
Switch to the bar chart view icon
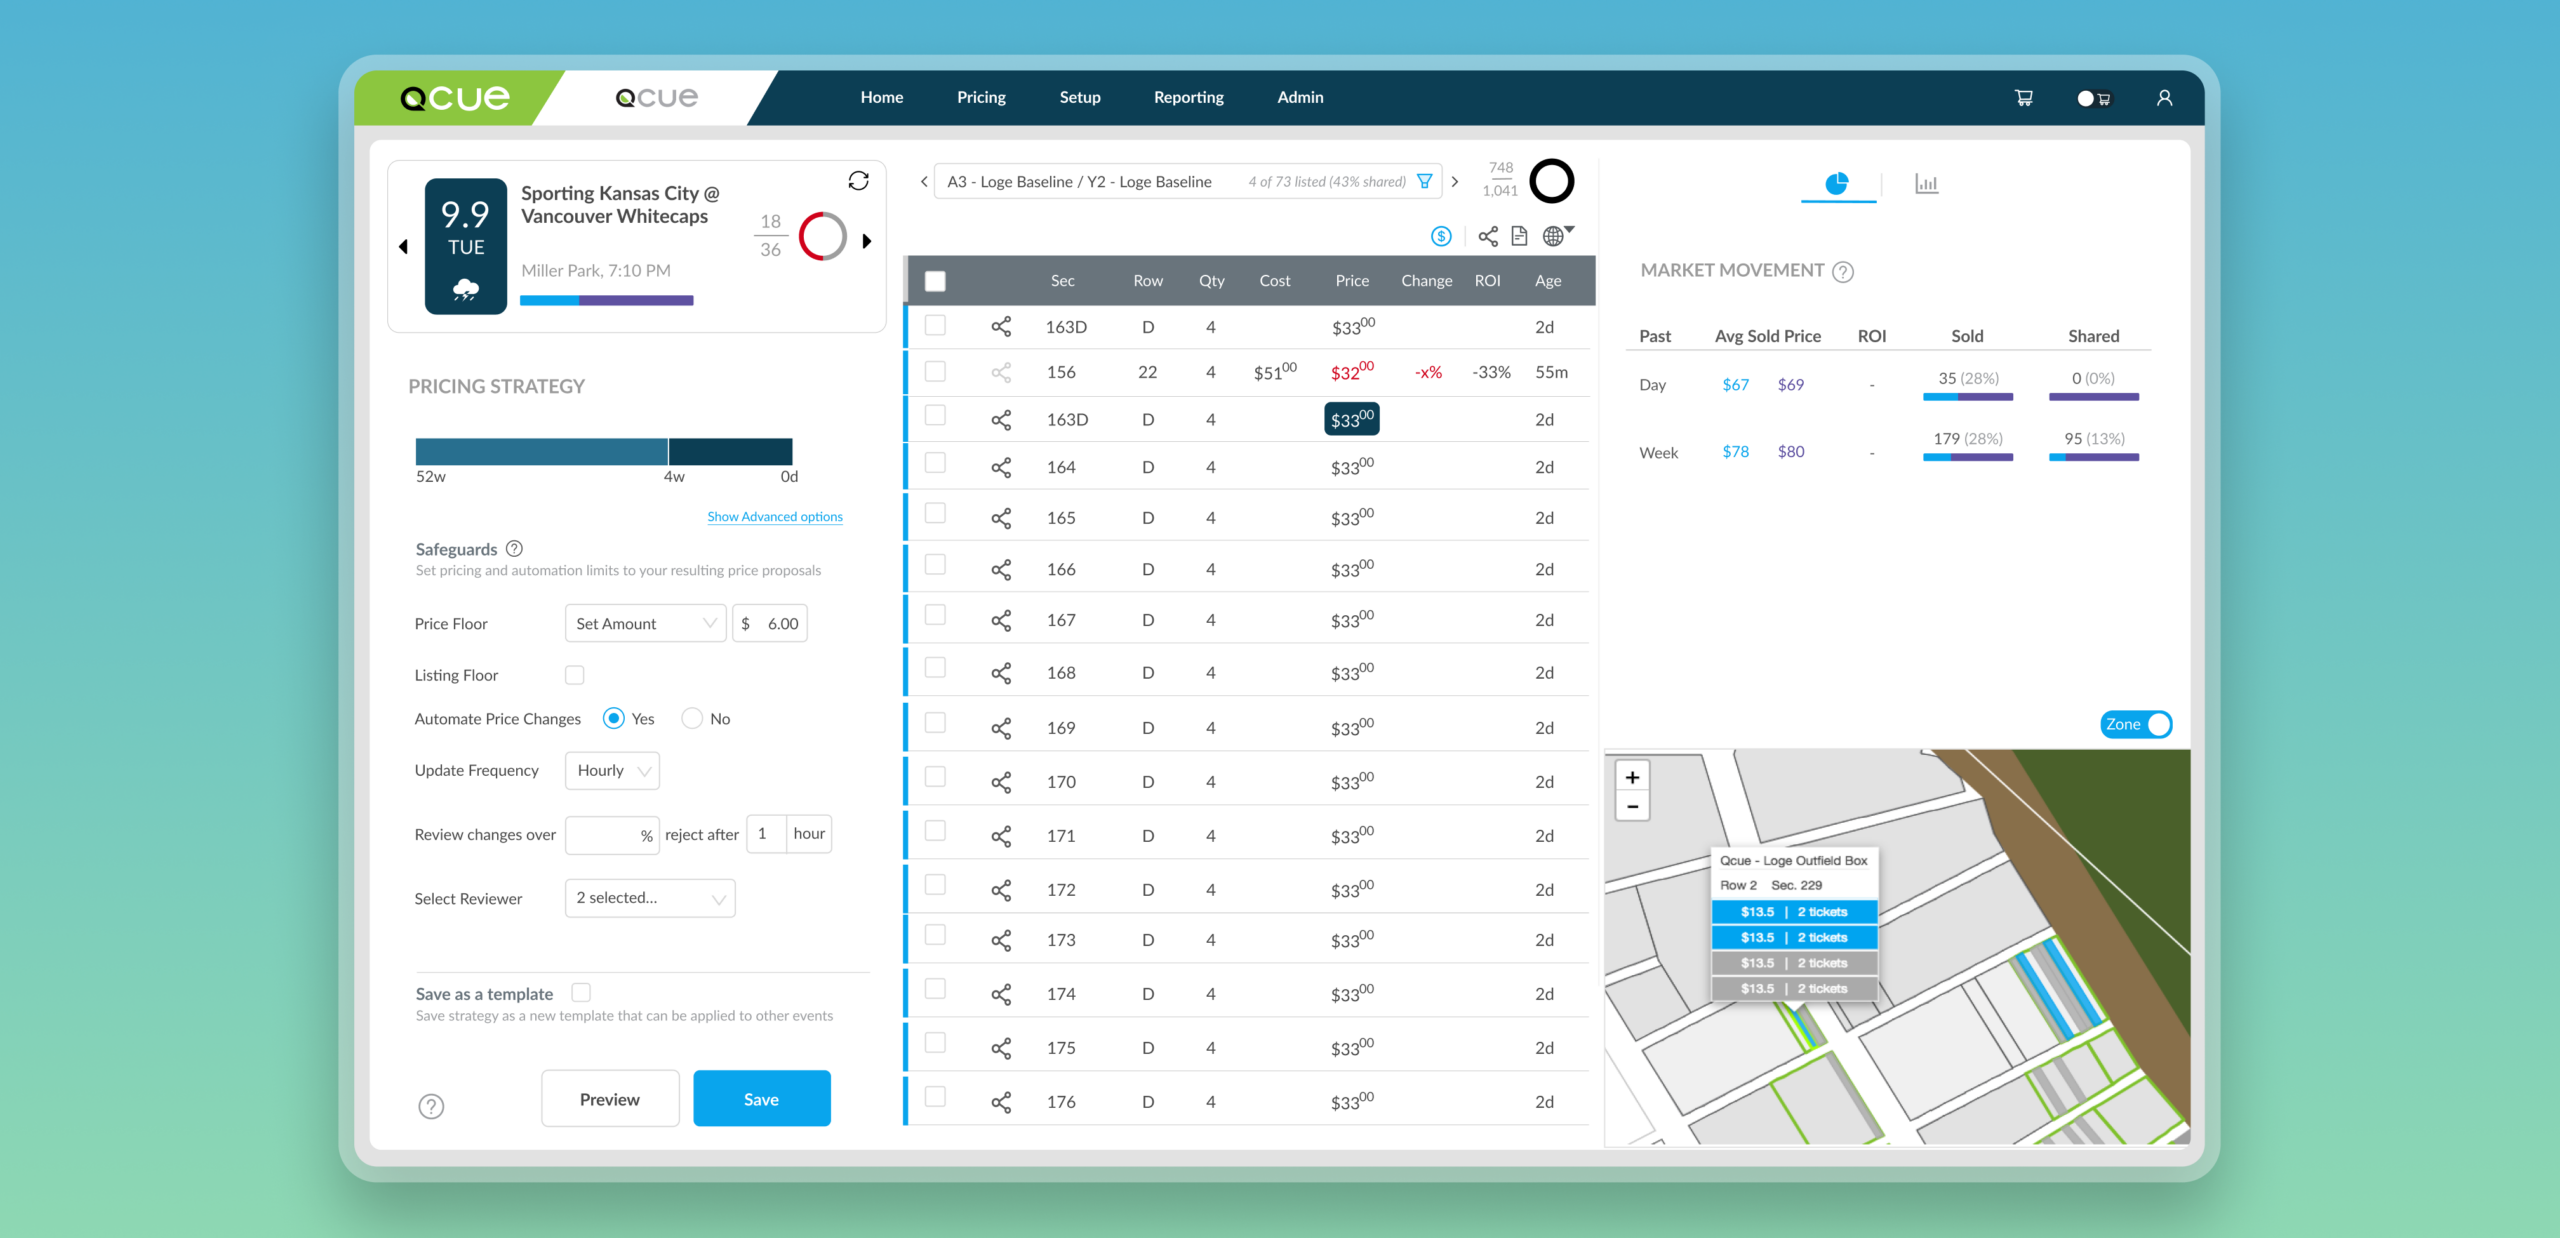(1927, 184)
